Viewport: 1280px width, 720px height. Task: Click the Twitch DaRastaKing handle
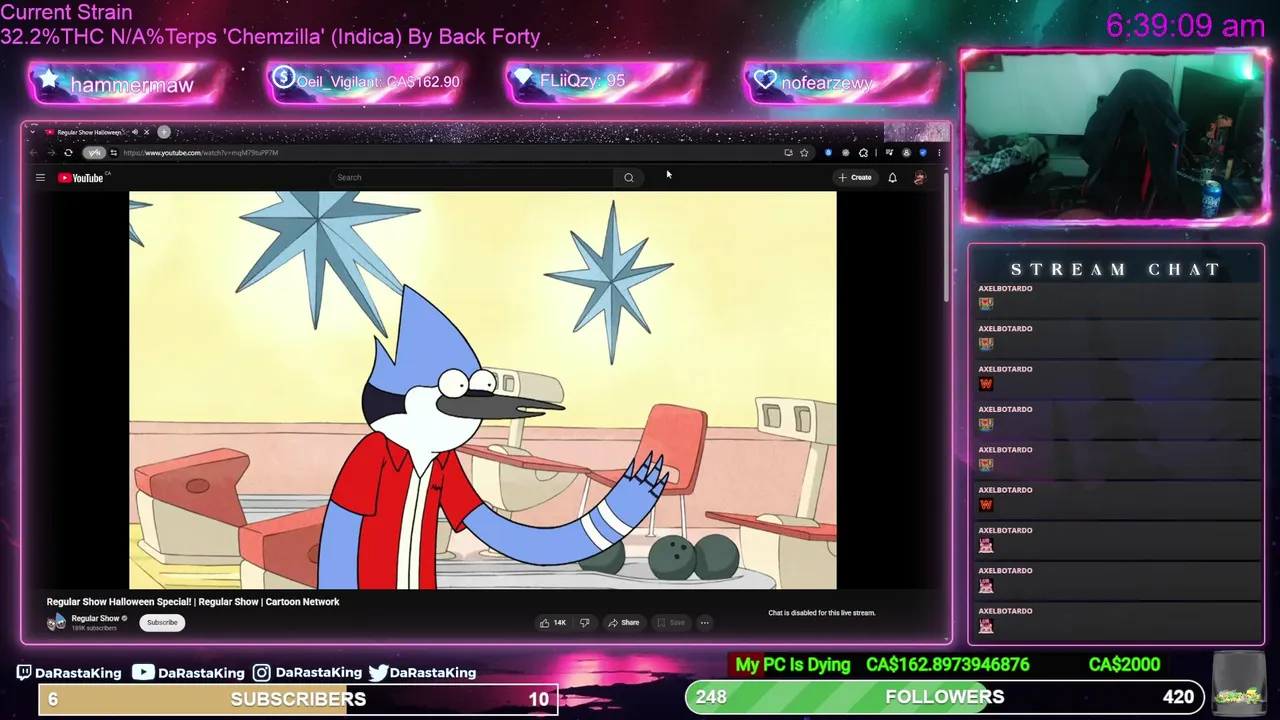click(69, 673)
